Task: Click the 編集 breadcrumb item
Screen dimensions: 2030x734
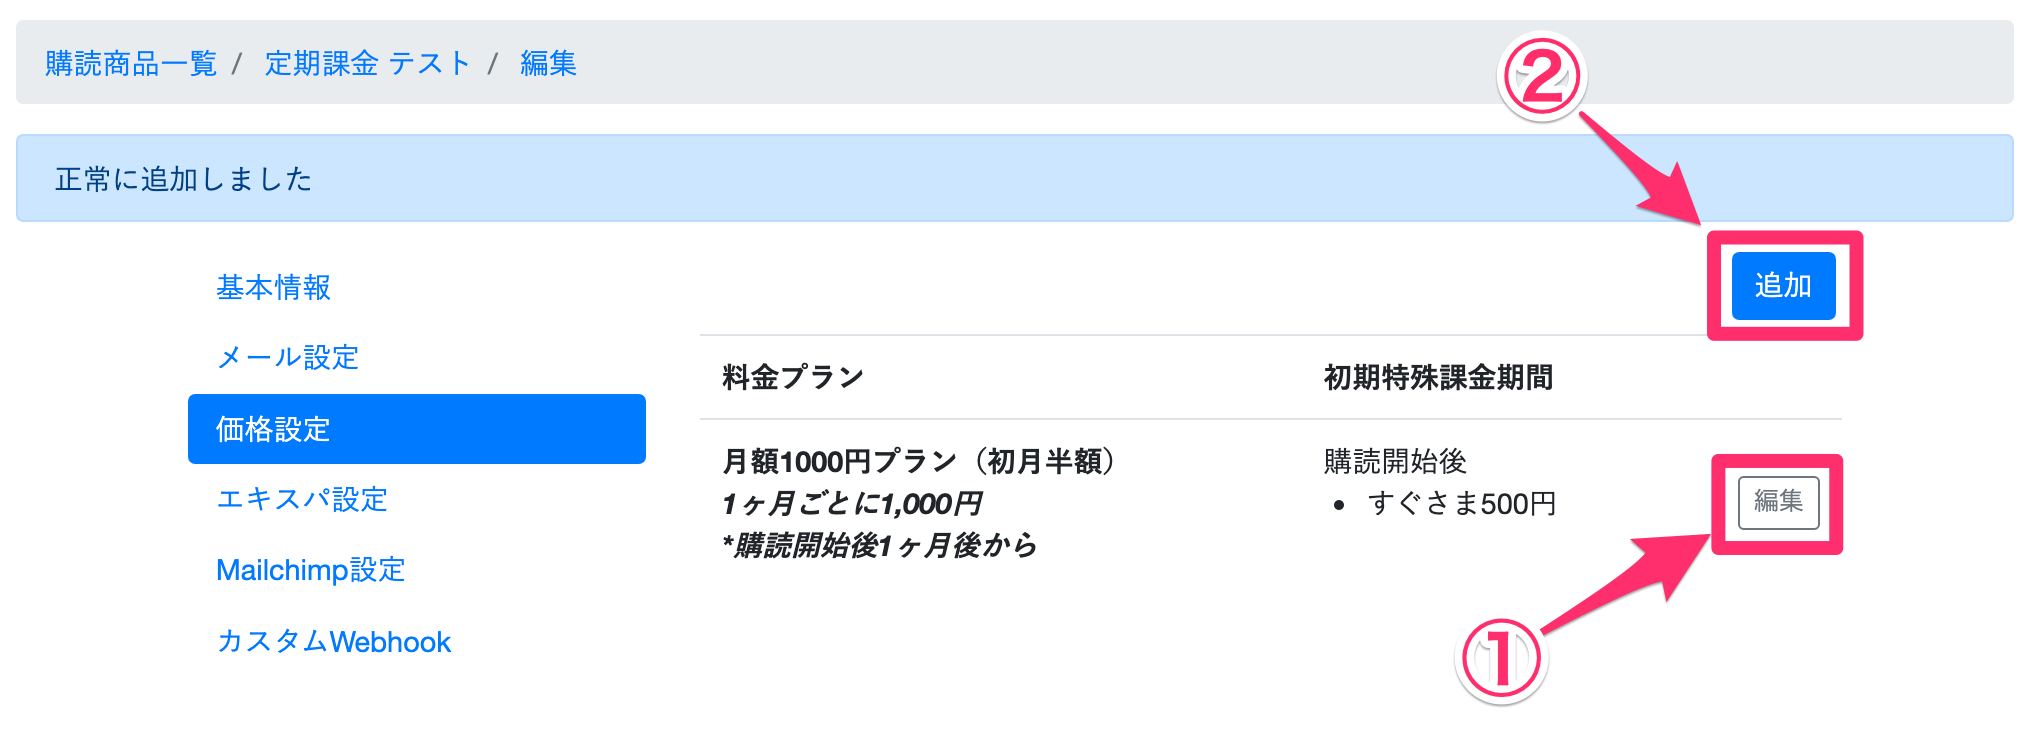Action: pyautogui.click(x=548, y=64)
